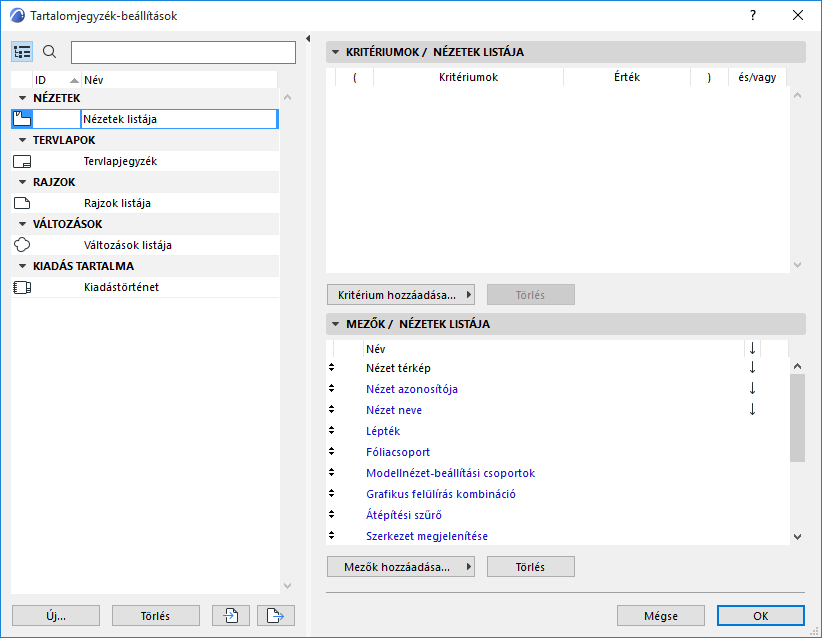Click reorder handle of Nézet azonosítója

tap(331, 388)
